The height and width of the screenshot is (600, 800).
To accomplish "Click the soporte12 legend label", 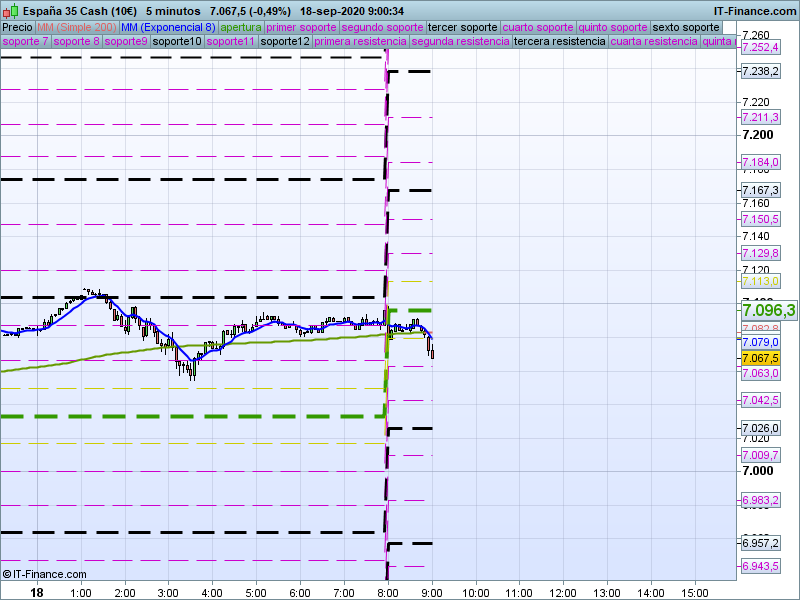I will pyautogui.click(x=284, y=42).
